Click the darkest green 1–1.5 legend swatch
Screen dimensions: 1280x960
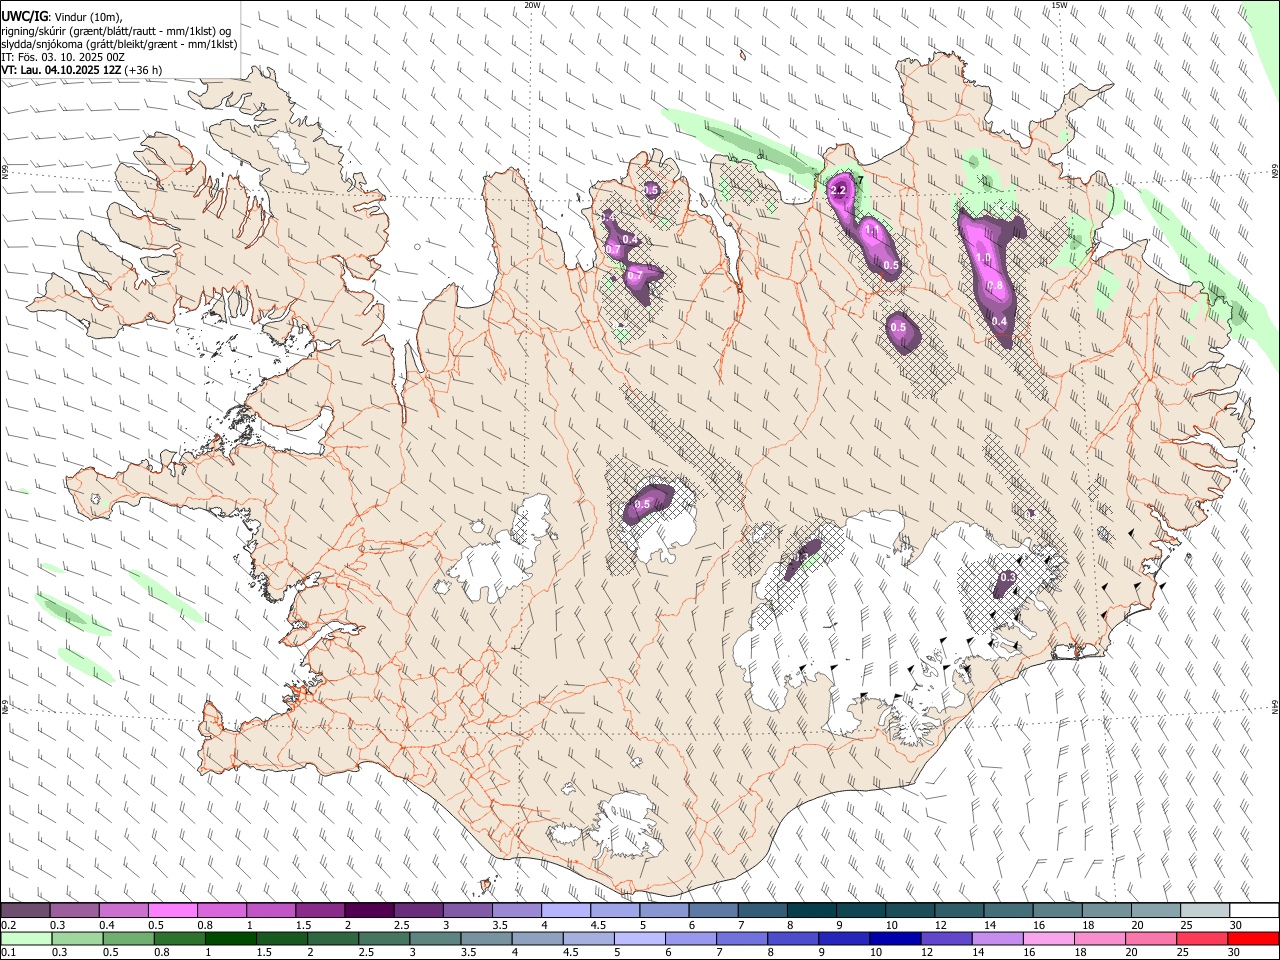coord(230,938)
